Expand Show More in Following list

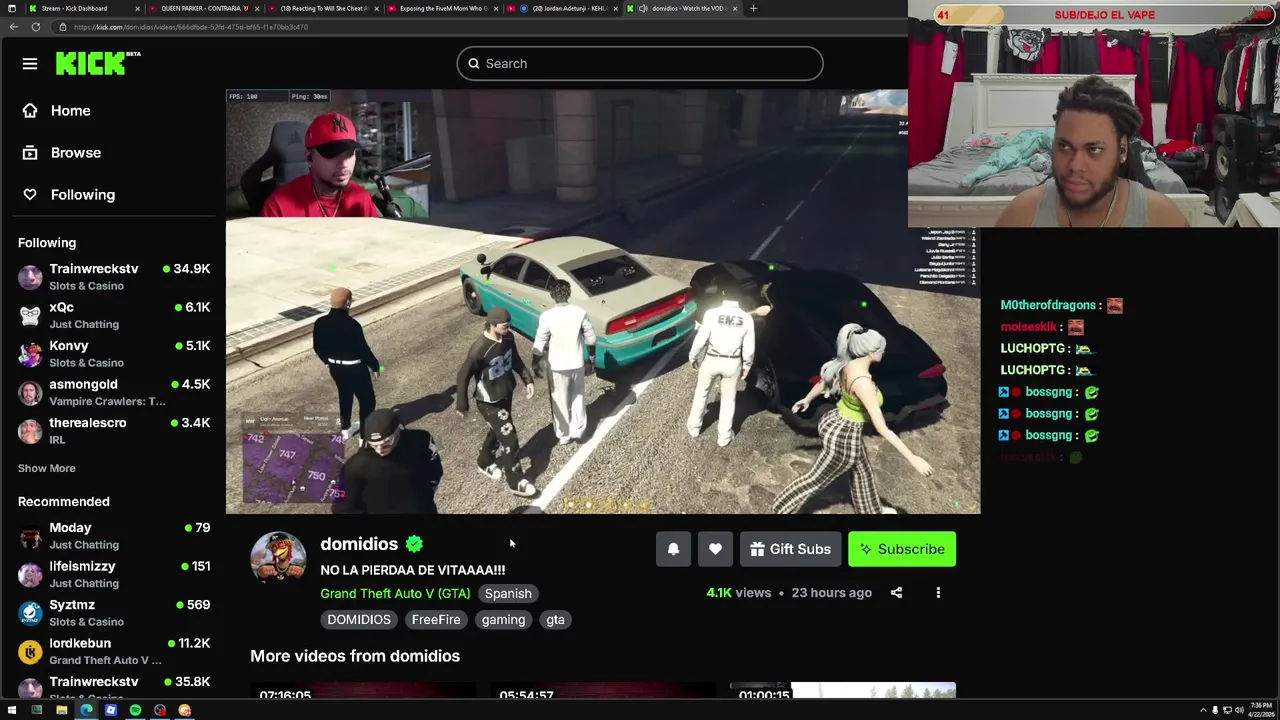pos(46,468)
